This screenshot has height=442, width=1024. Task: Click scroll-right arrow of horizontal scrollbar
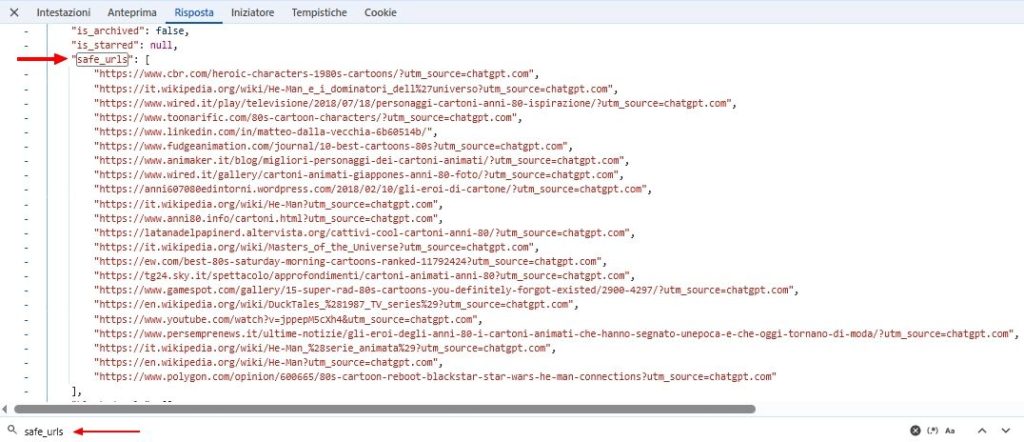point(1017,408)
